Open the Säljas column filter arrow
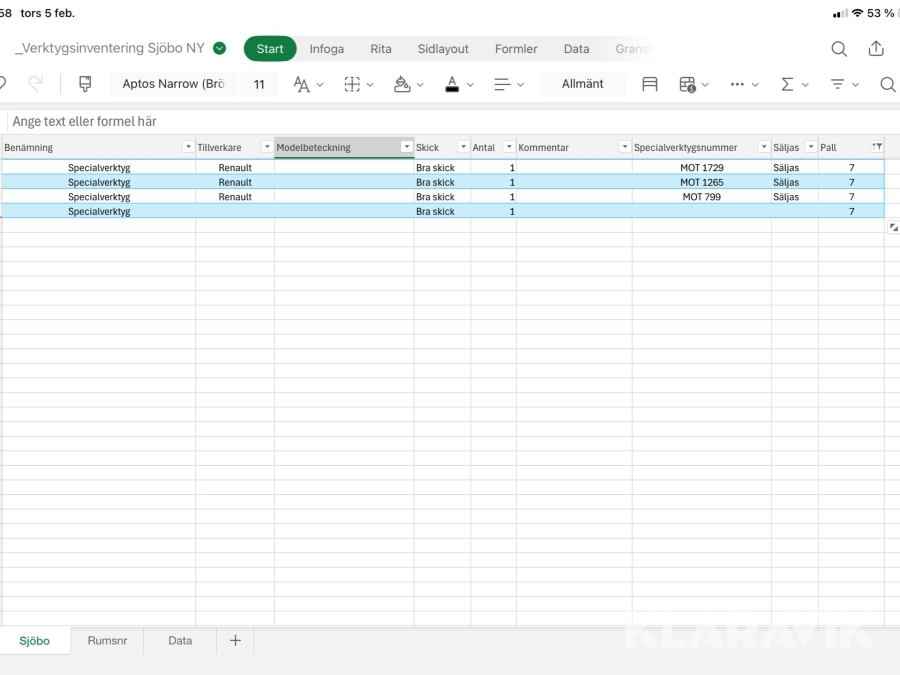Image resolution: width=900 pixels, height=675 pixels. tap(811, 147)
